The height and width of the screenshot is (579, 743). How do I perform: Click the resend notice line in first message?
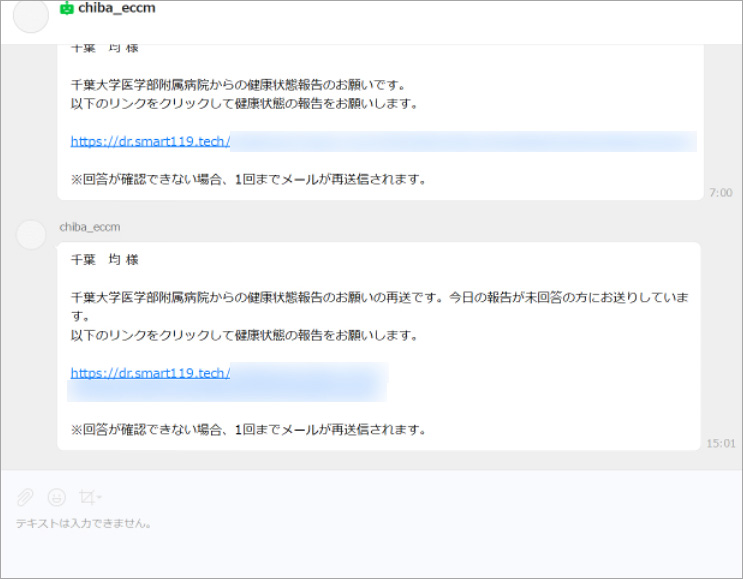(x=248, y=180)
